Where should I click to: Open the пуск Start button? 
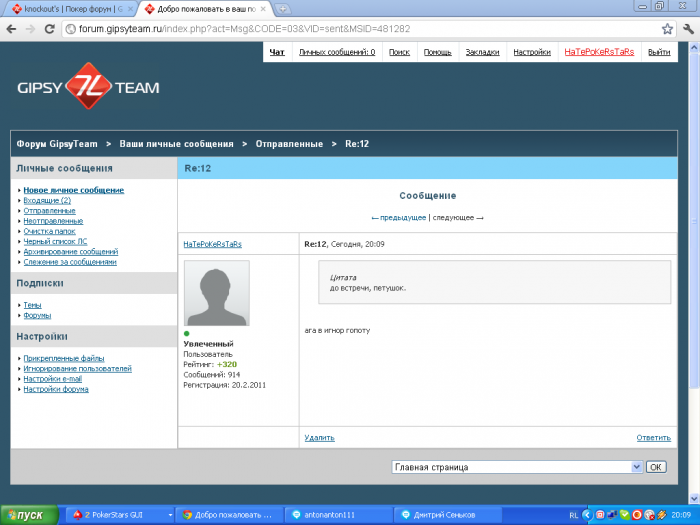(29, 515)
